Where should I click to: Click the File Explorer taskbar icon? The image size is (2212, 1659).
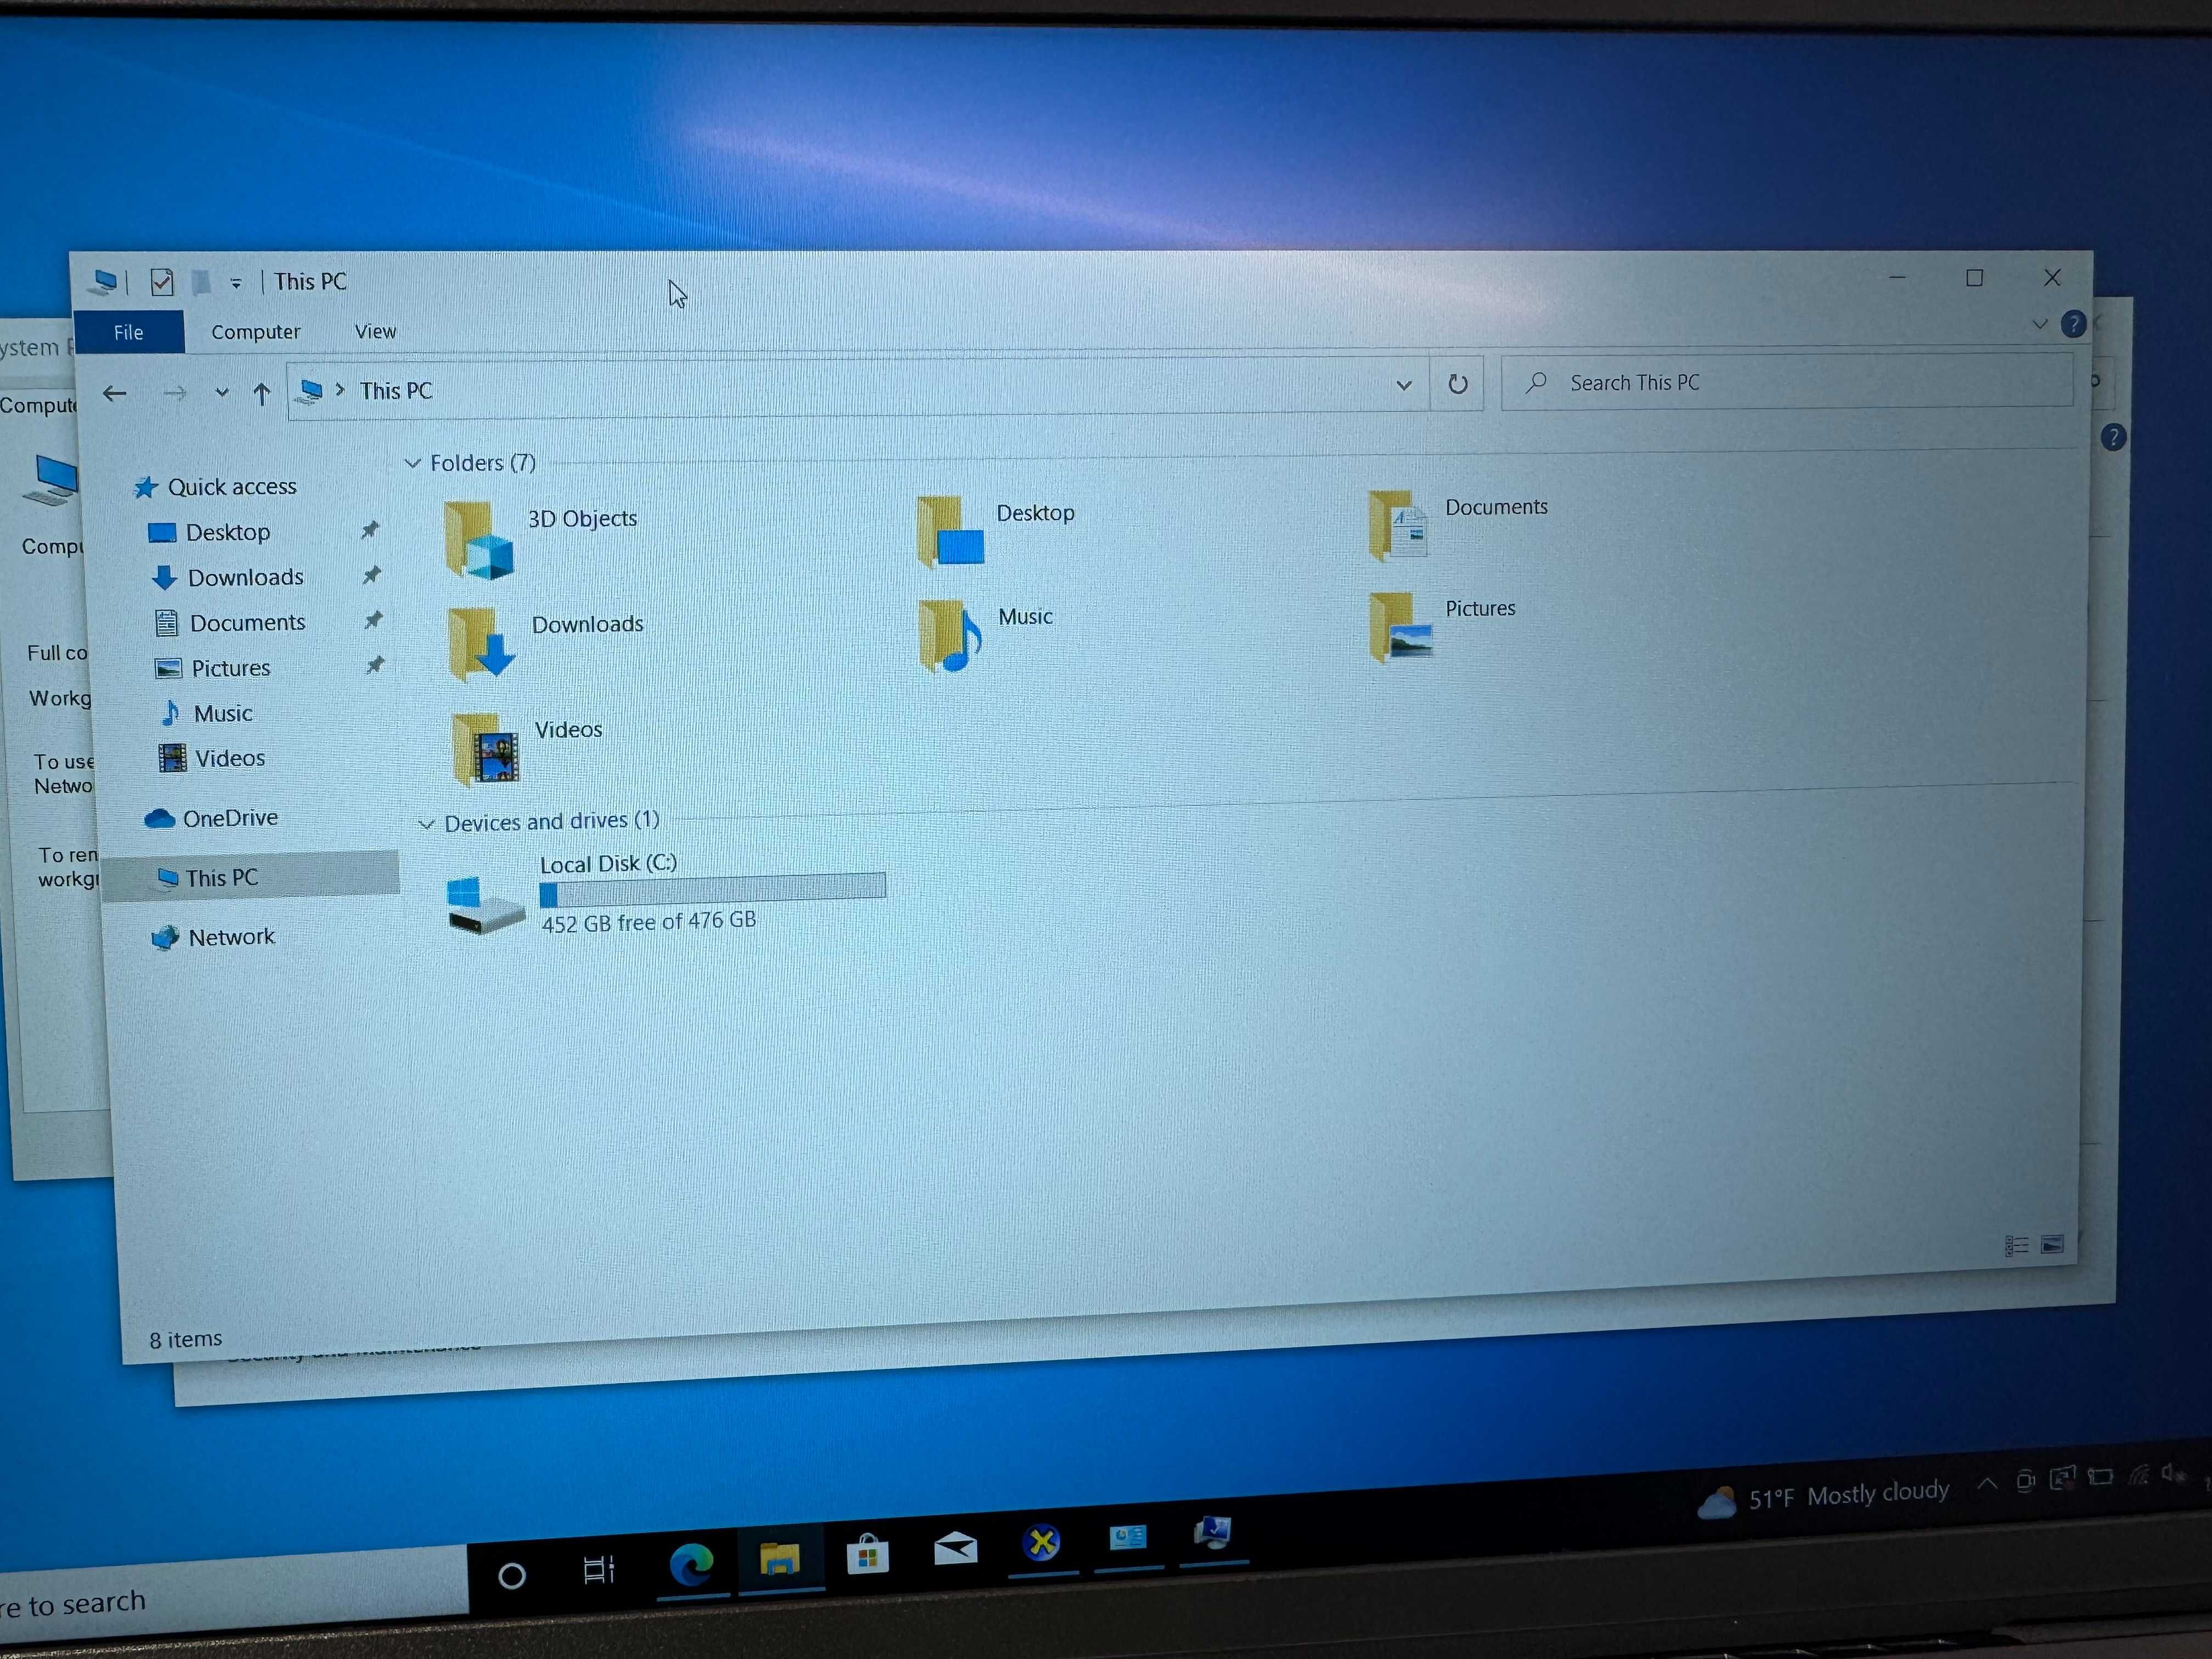(779, 1559)
